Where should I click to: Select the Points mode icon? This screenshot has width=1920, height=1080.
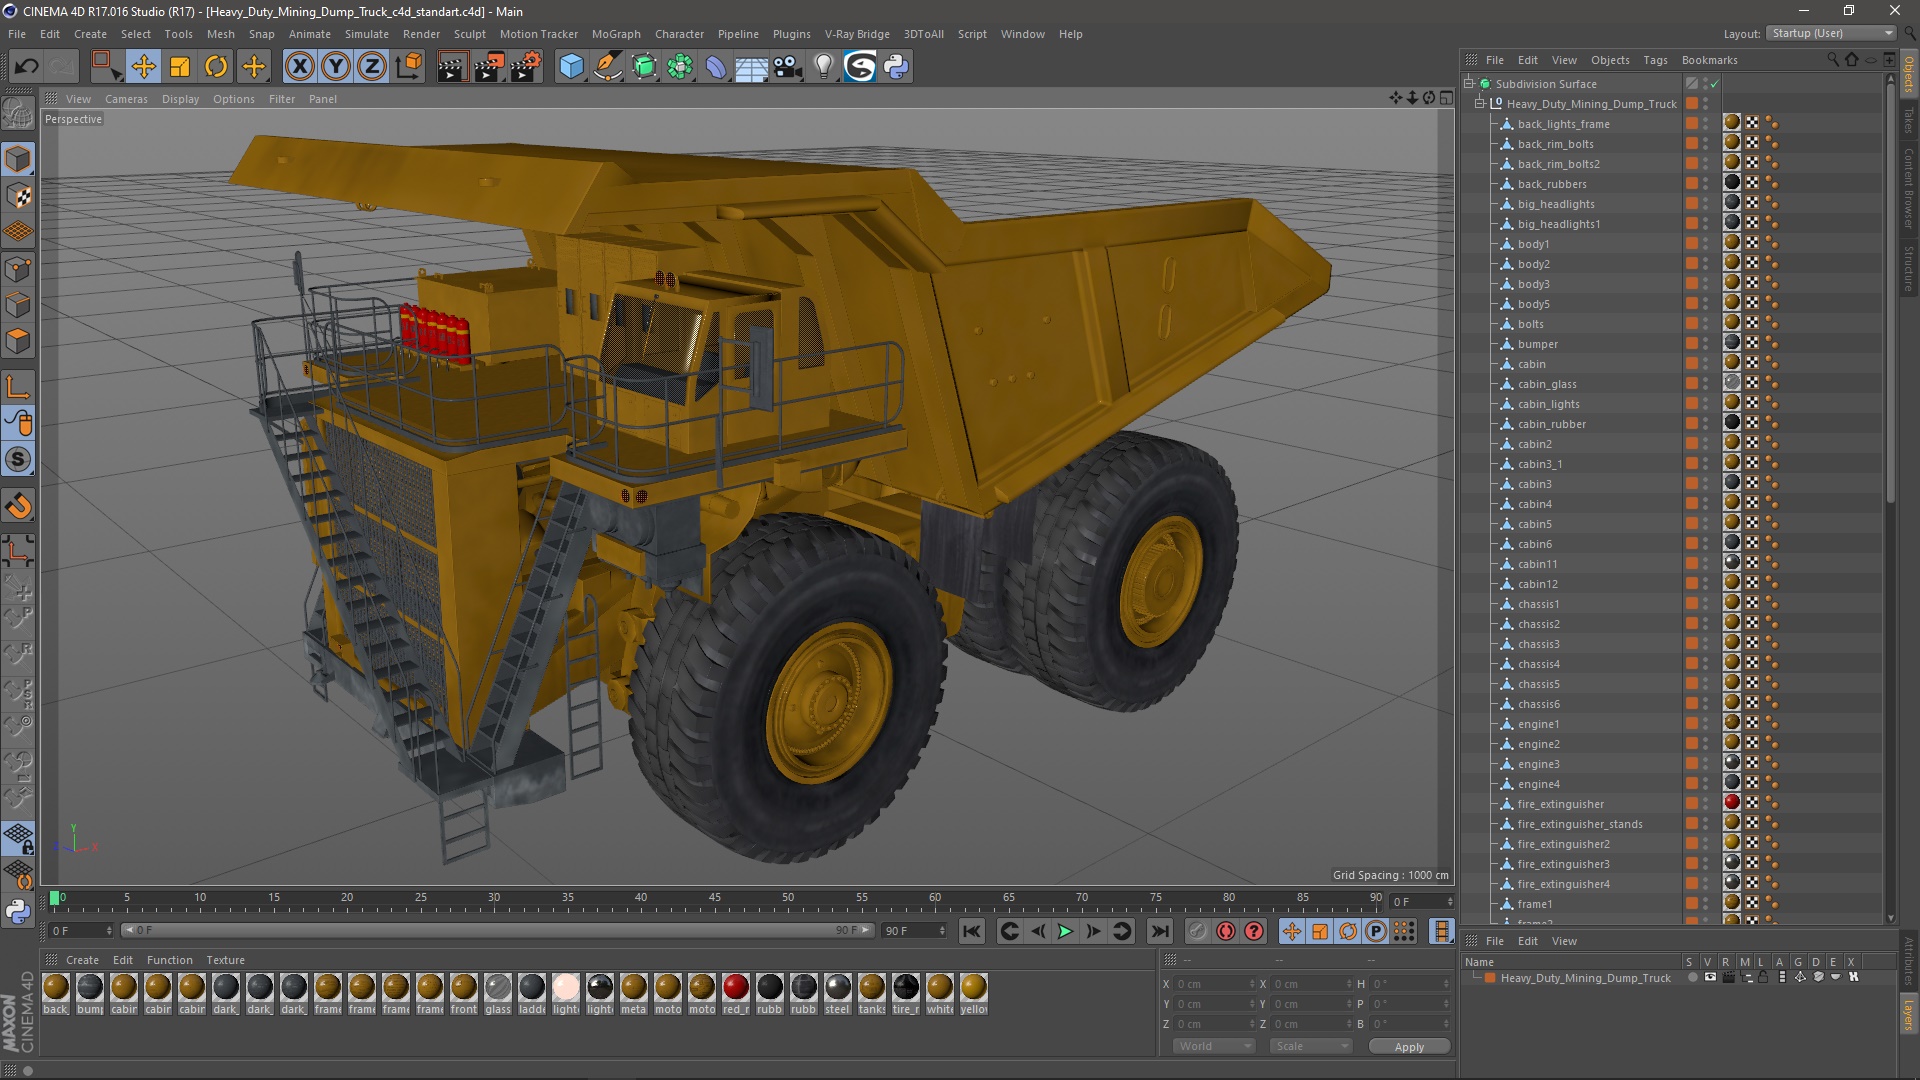18,269
